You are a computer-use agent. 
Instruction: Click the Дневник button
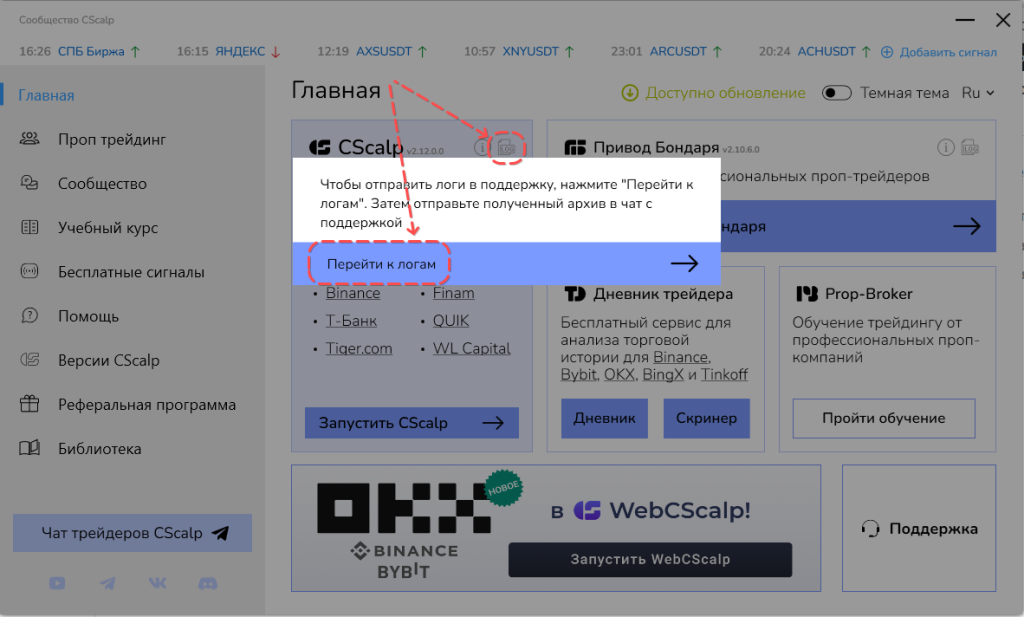[604, 418]
